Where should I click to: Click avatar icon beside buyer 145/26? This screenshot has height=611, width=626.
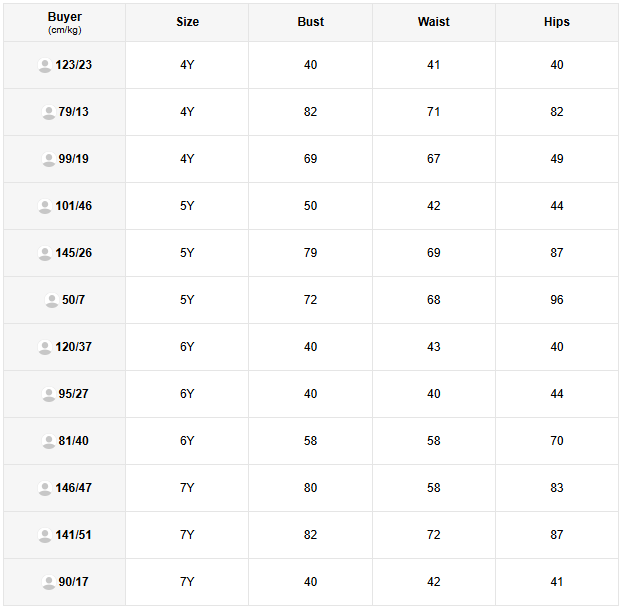click(x=45, y=254)
